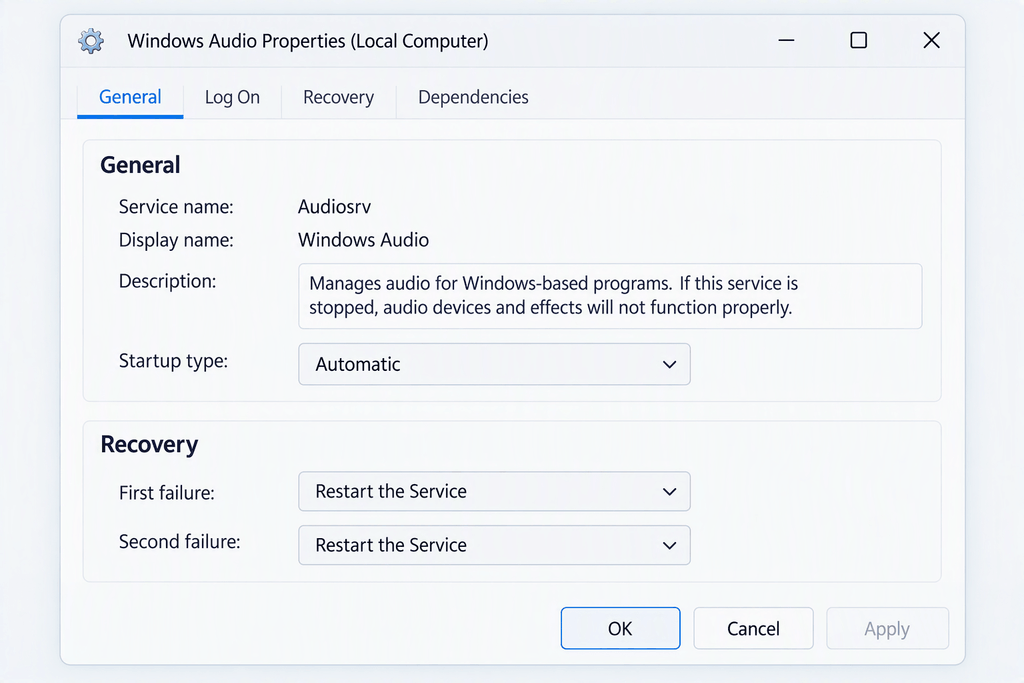The height and width of the screenshot is (683, 1024).
Task: Select the Audiosrv service name text
Action: [x=334, y=207]
